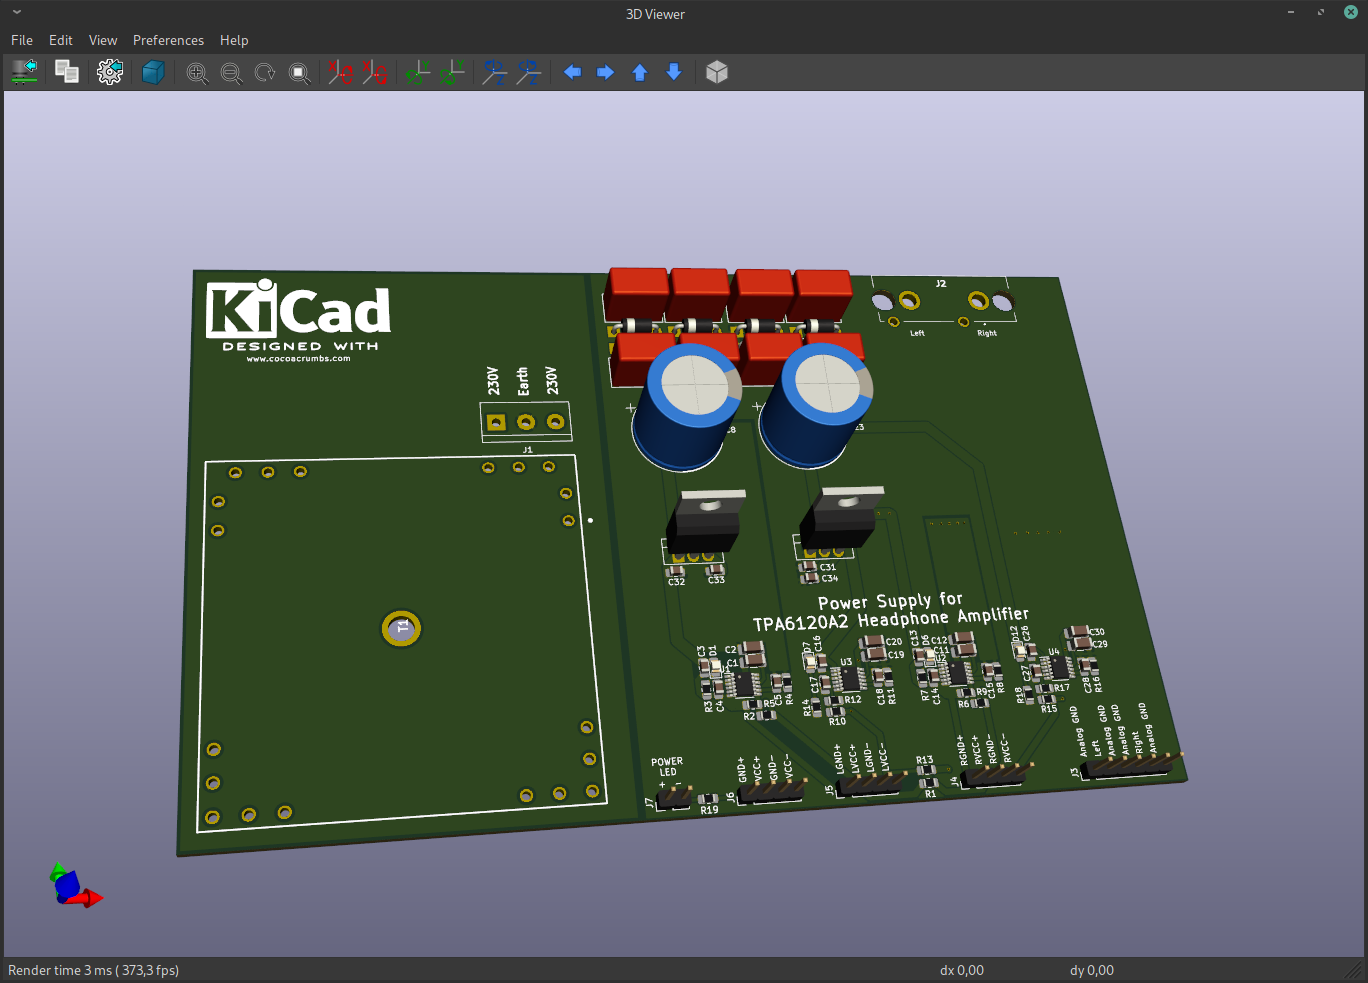Toggle orthographic projection cube icon
1368x983 pixels.
pyautogui.click(x=717, y=72)
